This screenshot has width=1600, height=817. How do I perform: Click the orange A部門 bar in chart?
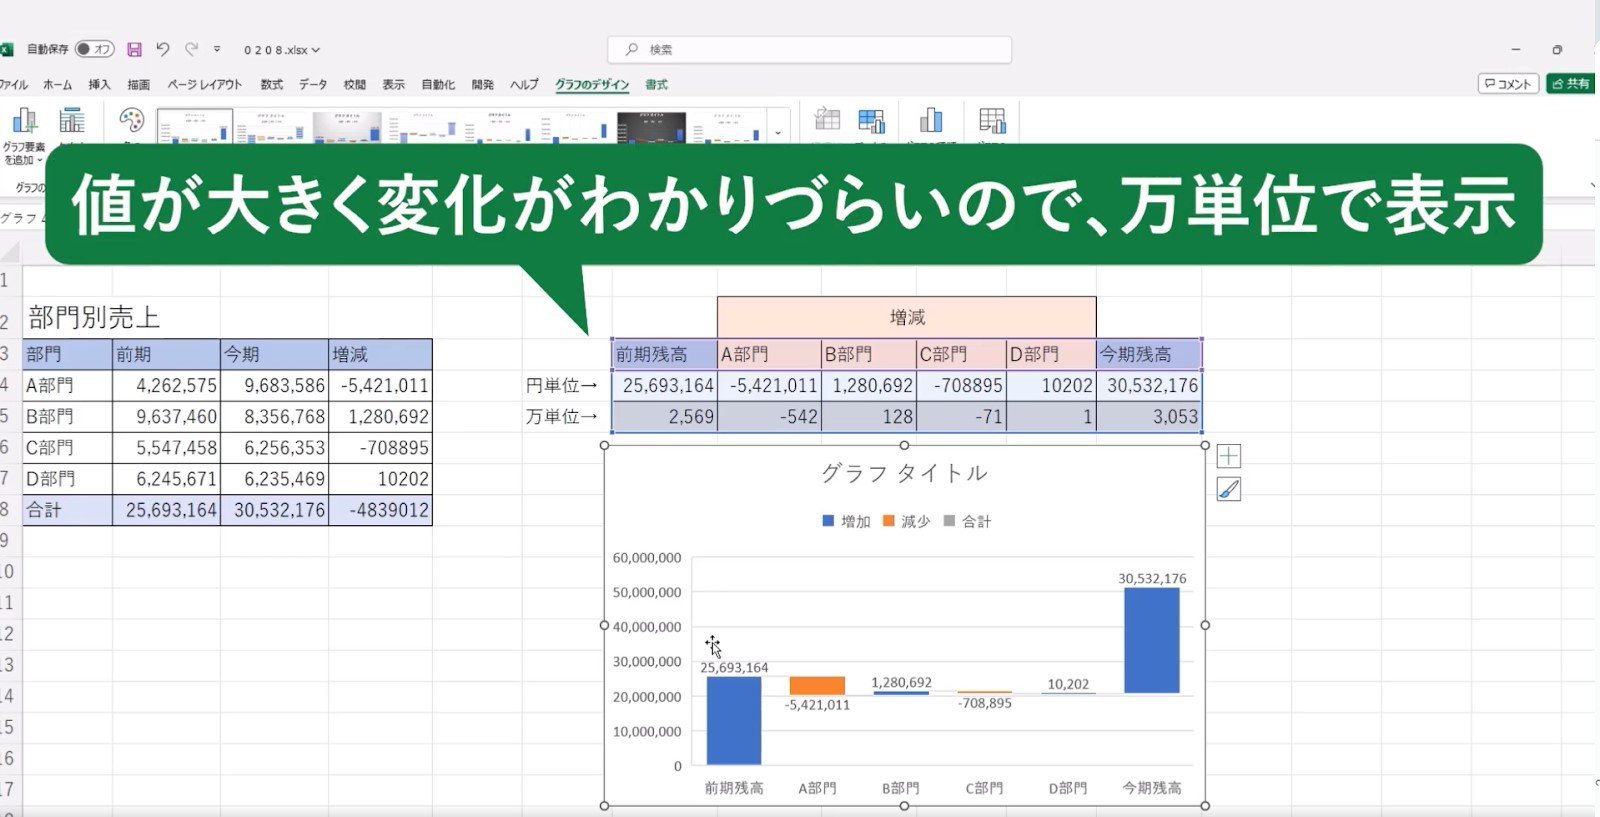click(817, 686)
